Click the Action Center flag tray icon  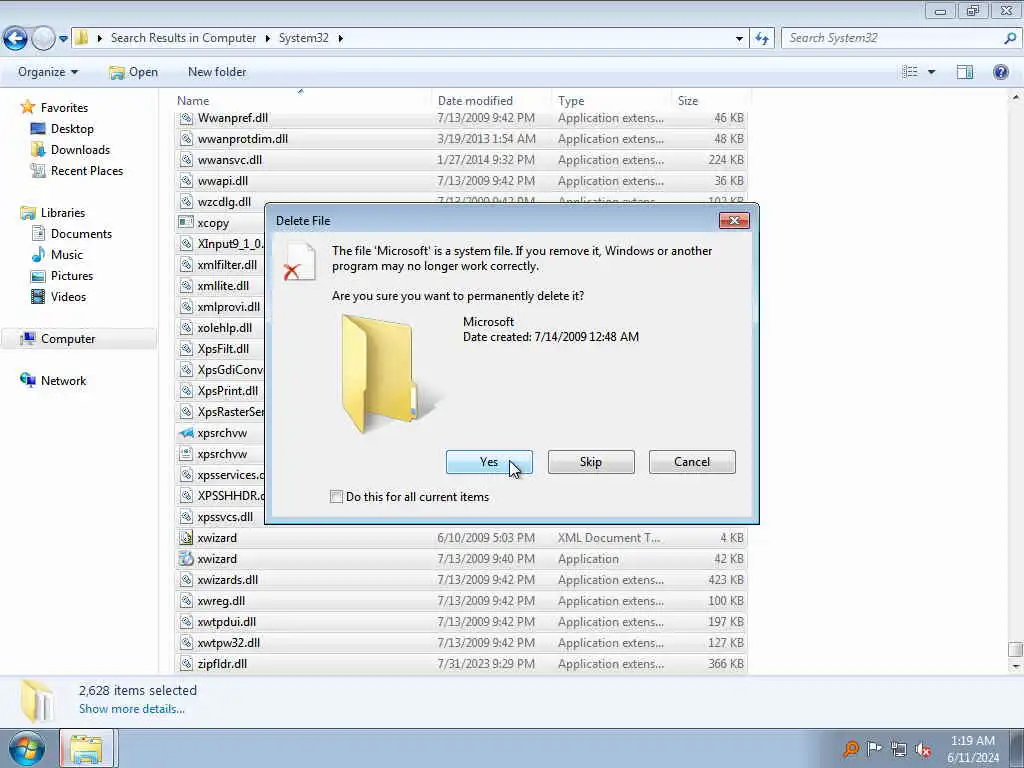[x=874, y=748]
